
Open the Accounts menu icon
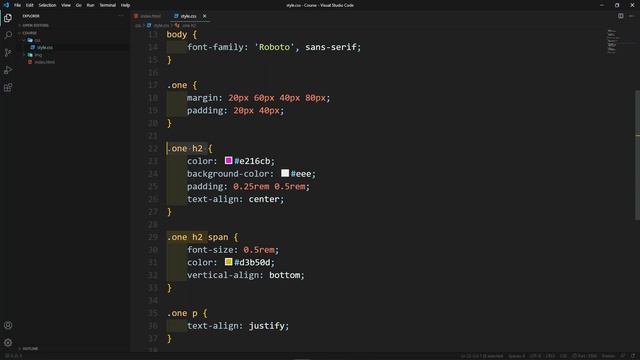coord(8,325)
